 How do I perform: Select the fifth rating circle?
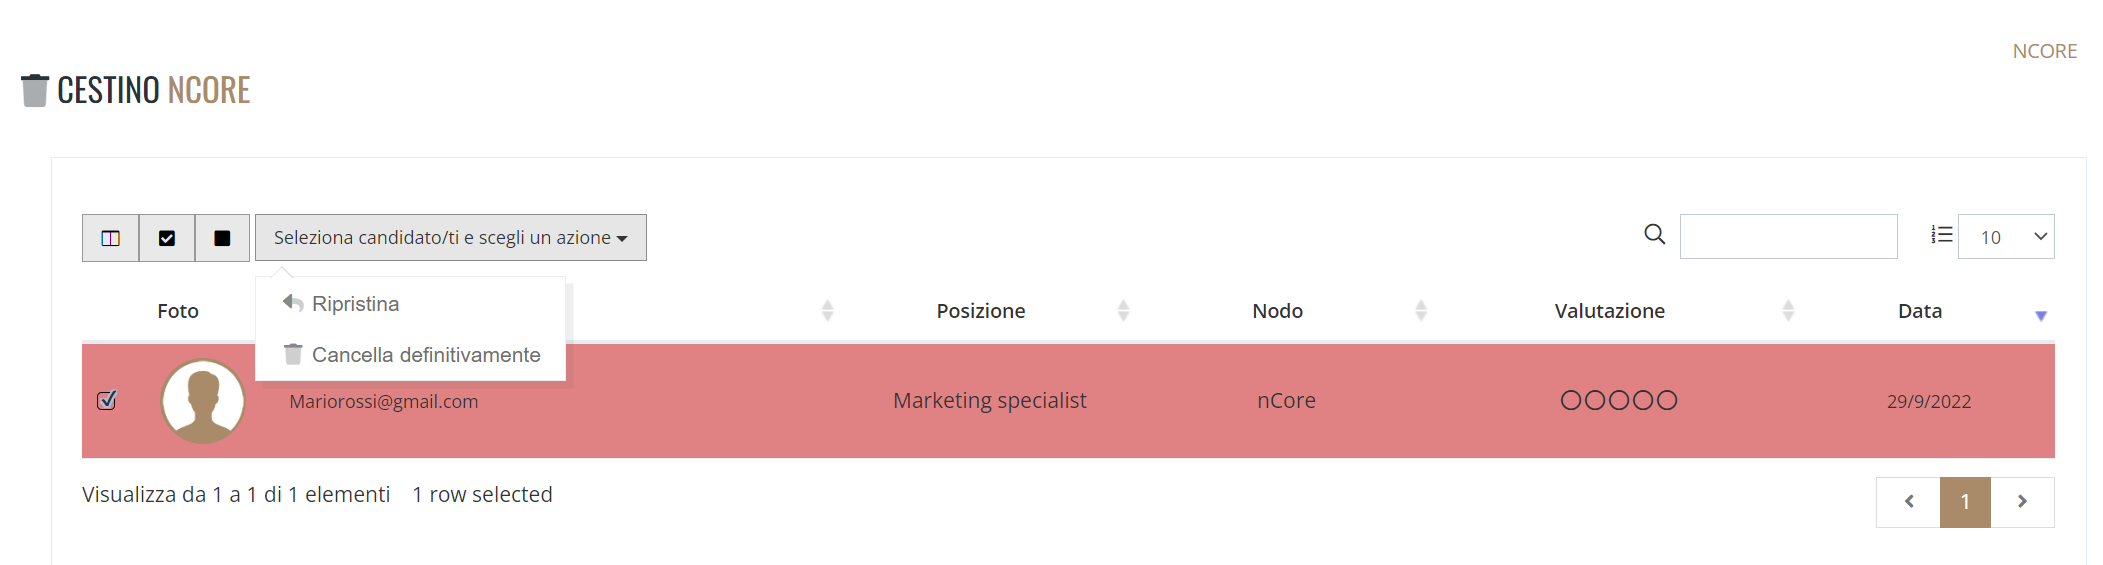1667,400
